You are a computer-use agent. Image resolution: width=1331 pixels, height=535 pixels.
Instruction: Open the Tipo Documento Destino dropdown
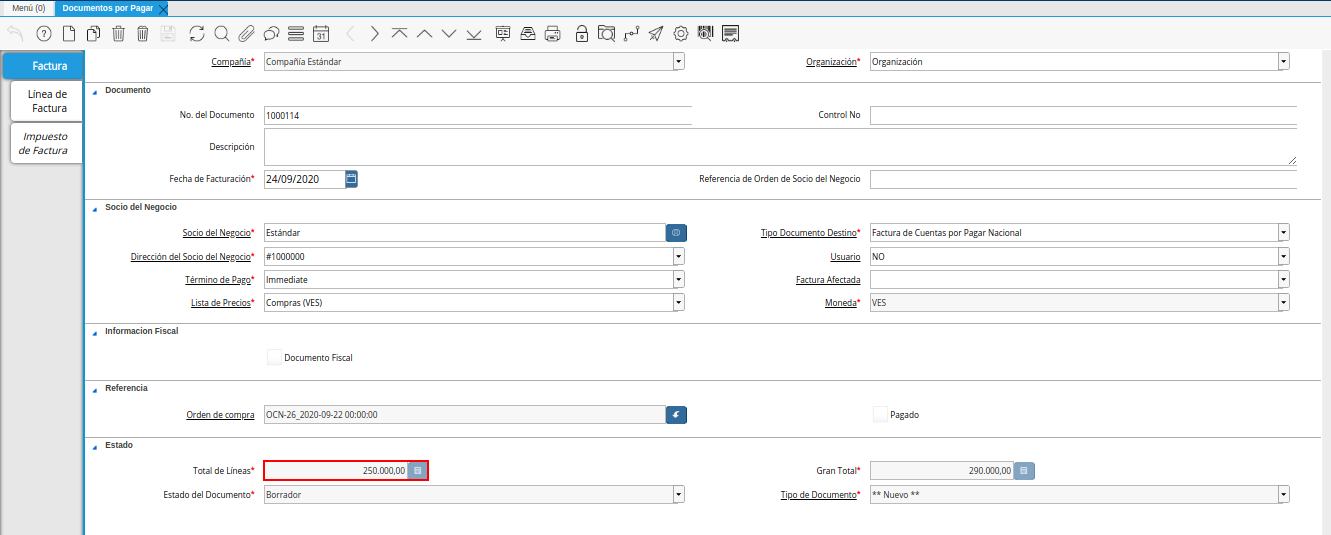tap(1283, 233)
